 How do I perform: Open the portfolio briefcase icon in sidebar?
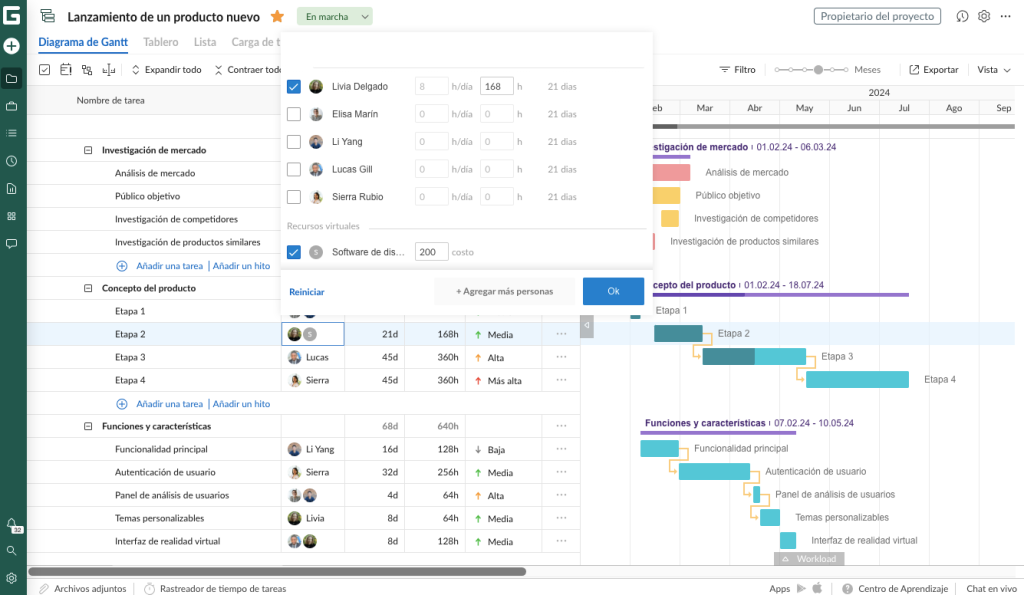click(x=12, y=105)
